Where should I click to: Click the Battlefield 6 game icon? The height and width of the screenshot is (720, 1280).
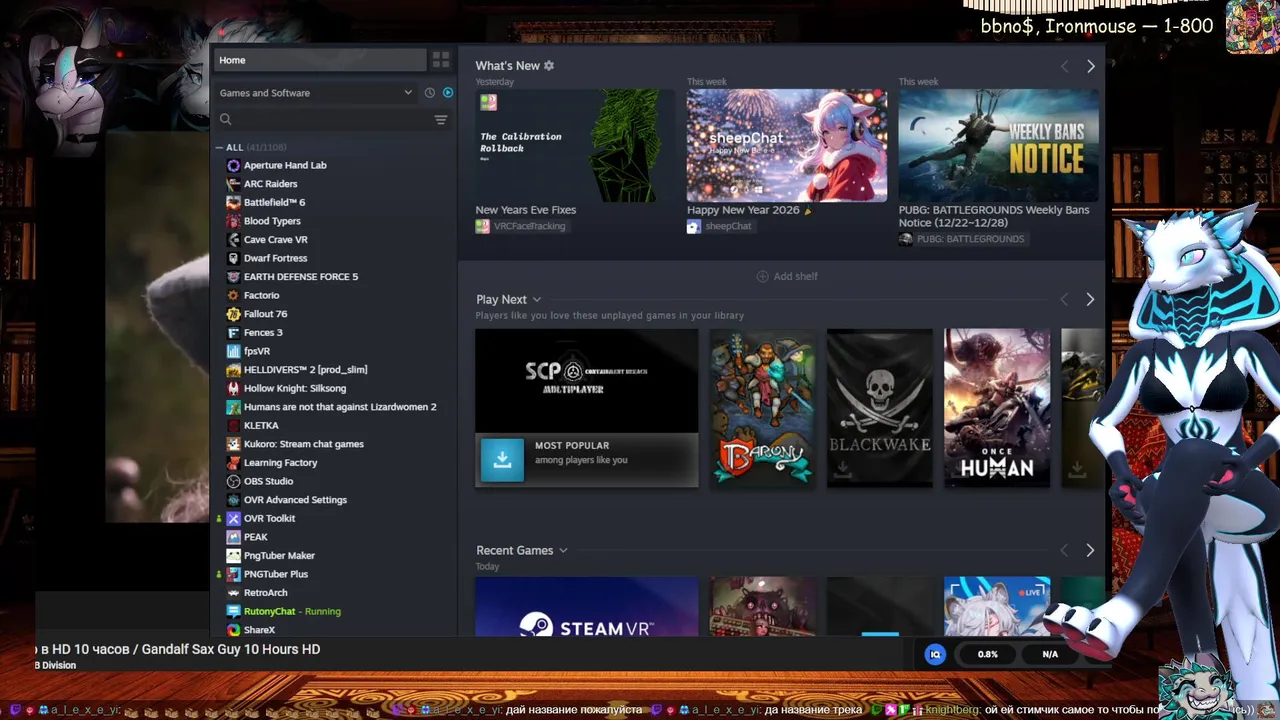click(233, 202)
